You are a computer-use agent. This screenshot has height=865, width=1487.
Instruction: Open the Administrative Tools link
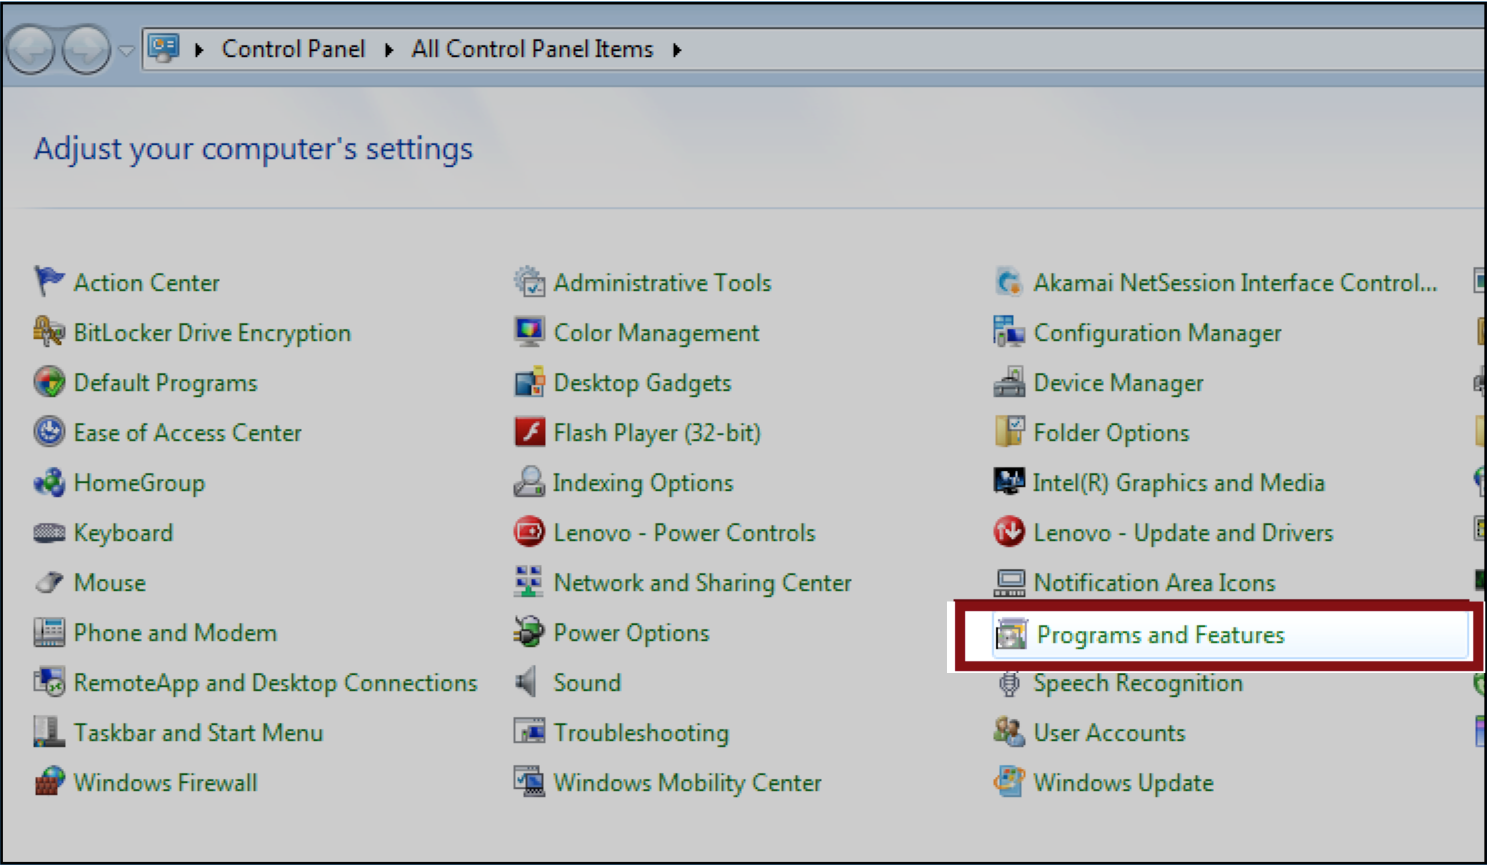(662, 283)
